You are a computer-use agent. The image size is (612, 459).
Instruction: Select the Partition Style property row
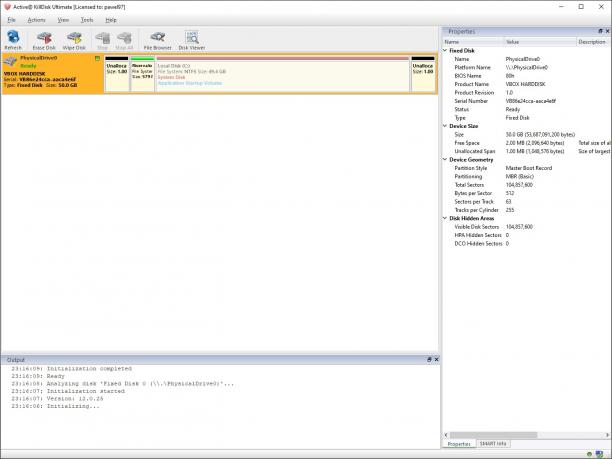coord(527,168)
